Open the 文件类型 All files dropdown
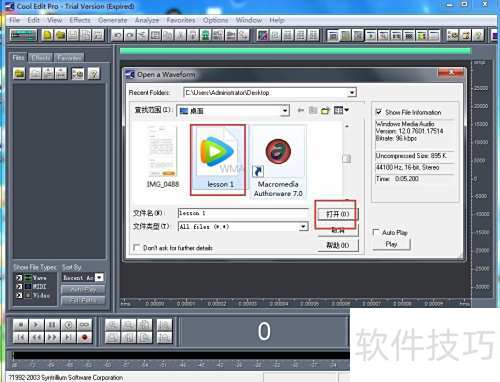This screenshot has width=500, height=382. coord(303,227)
